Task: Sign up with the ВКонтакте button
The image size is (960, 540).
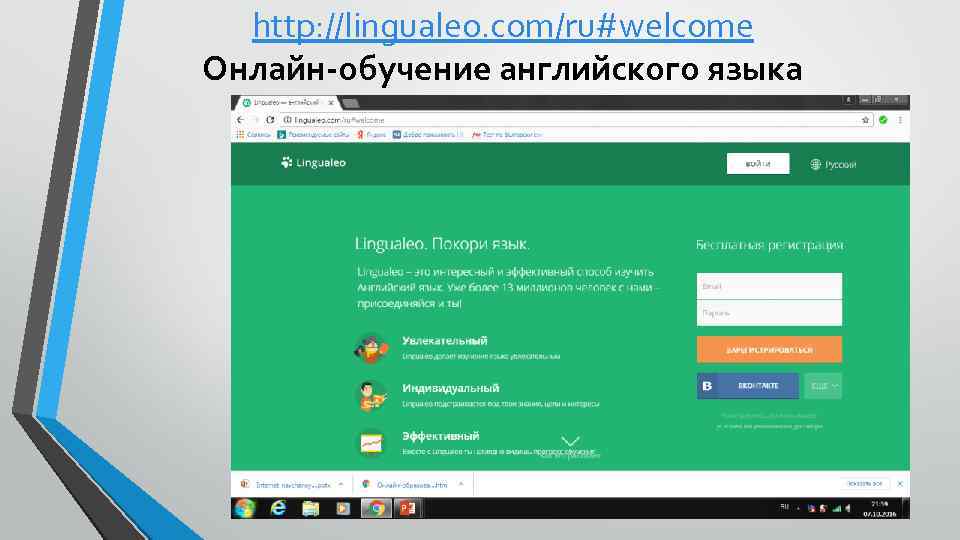Action: 748,386
